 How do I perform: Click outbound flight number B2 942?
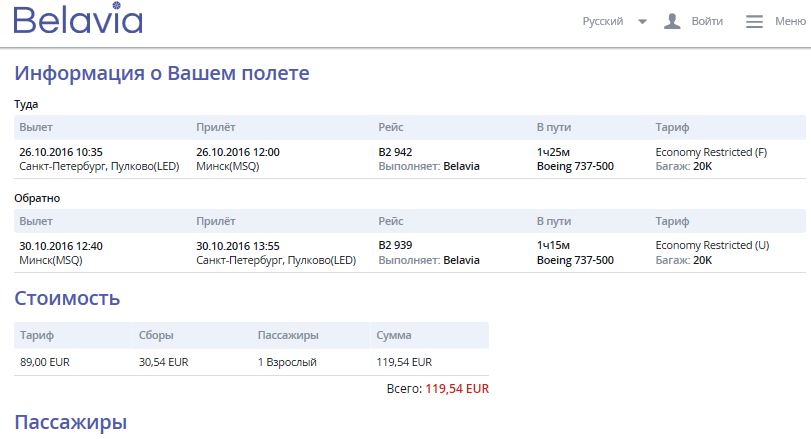click(x=396, y=152)
